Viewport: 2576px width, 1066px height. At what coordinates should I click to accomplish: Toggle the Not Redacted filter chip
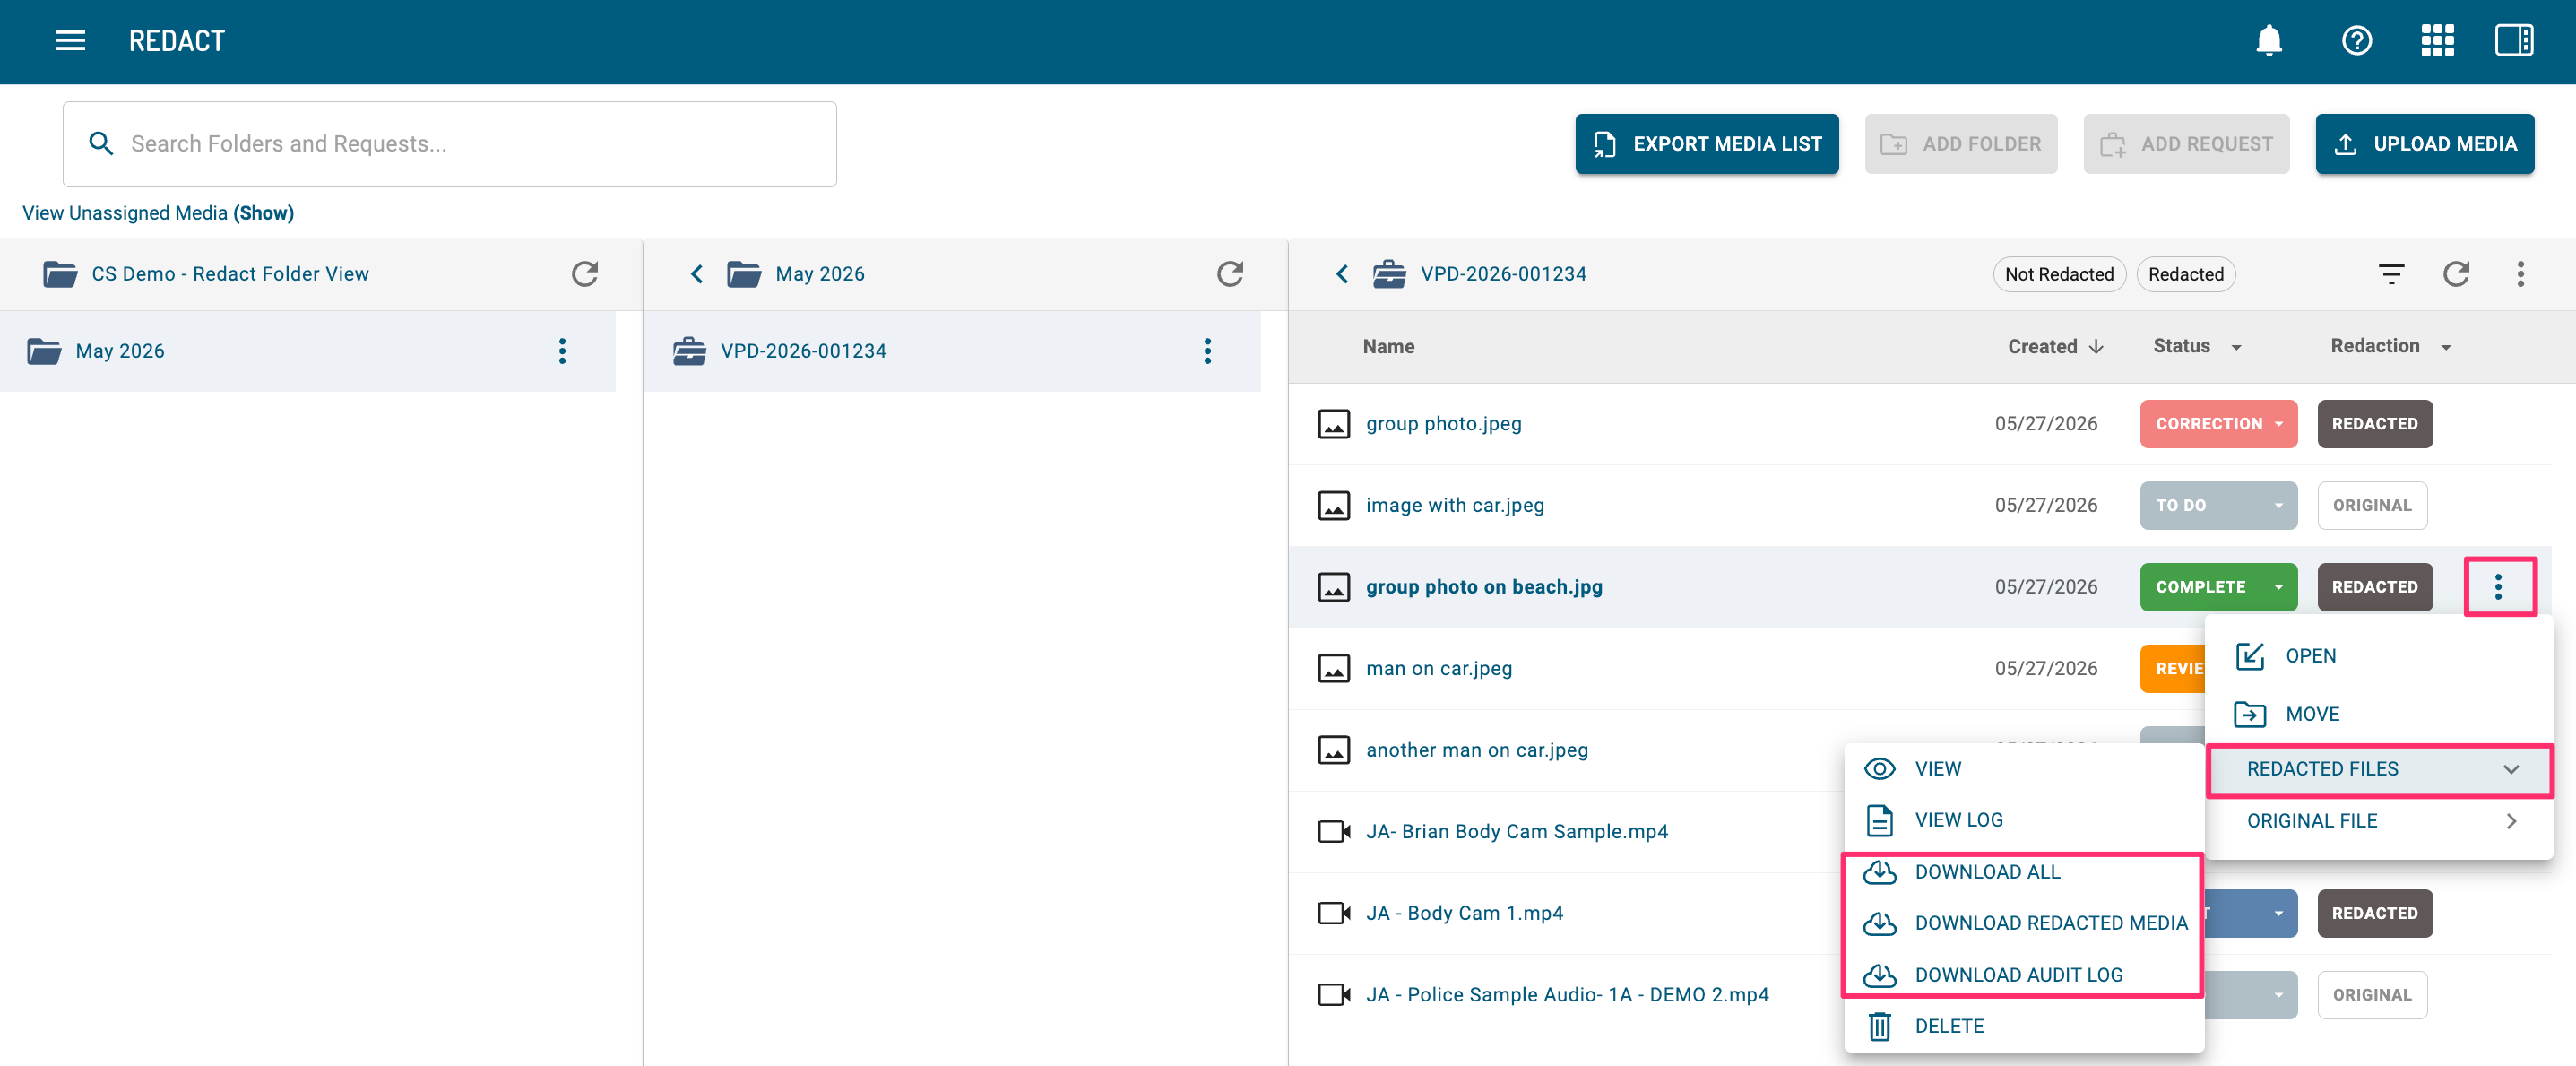click(x=2059, y=274)
